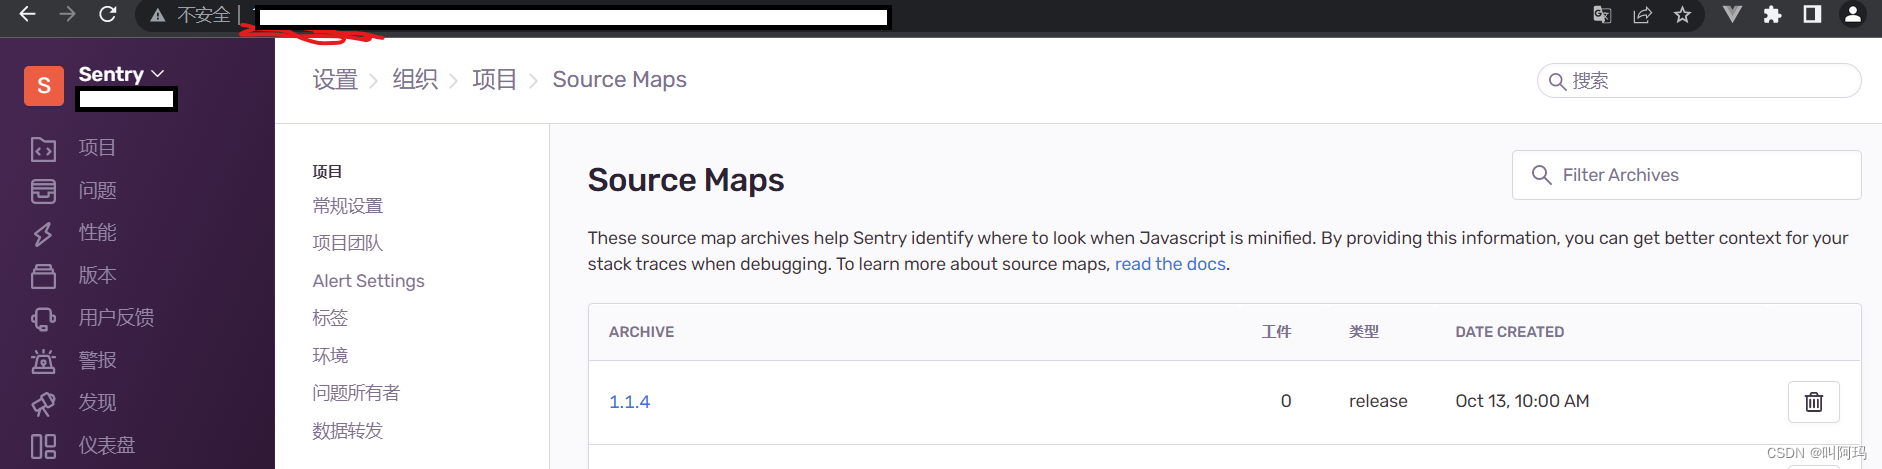
Task: Open the Sentry organization dropdown
Action: (x=121, y=74)
